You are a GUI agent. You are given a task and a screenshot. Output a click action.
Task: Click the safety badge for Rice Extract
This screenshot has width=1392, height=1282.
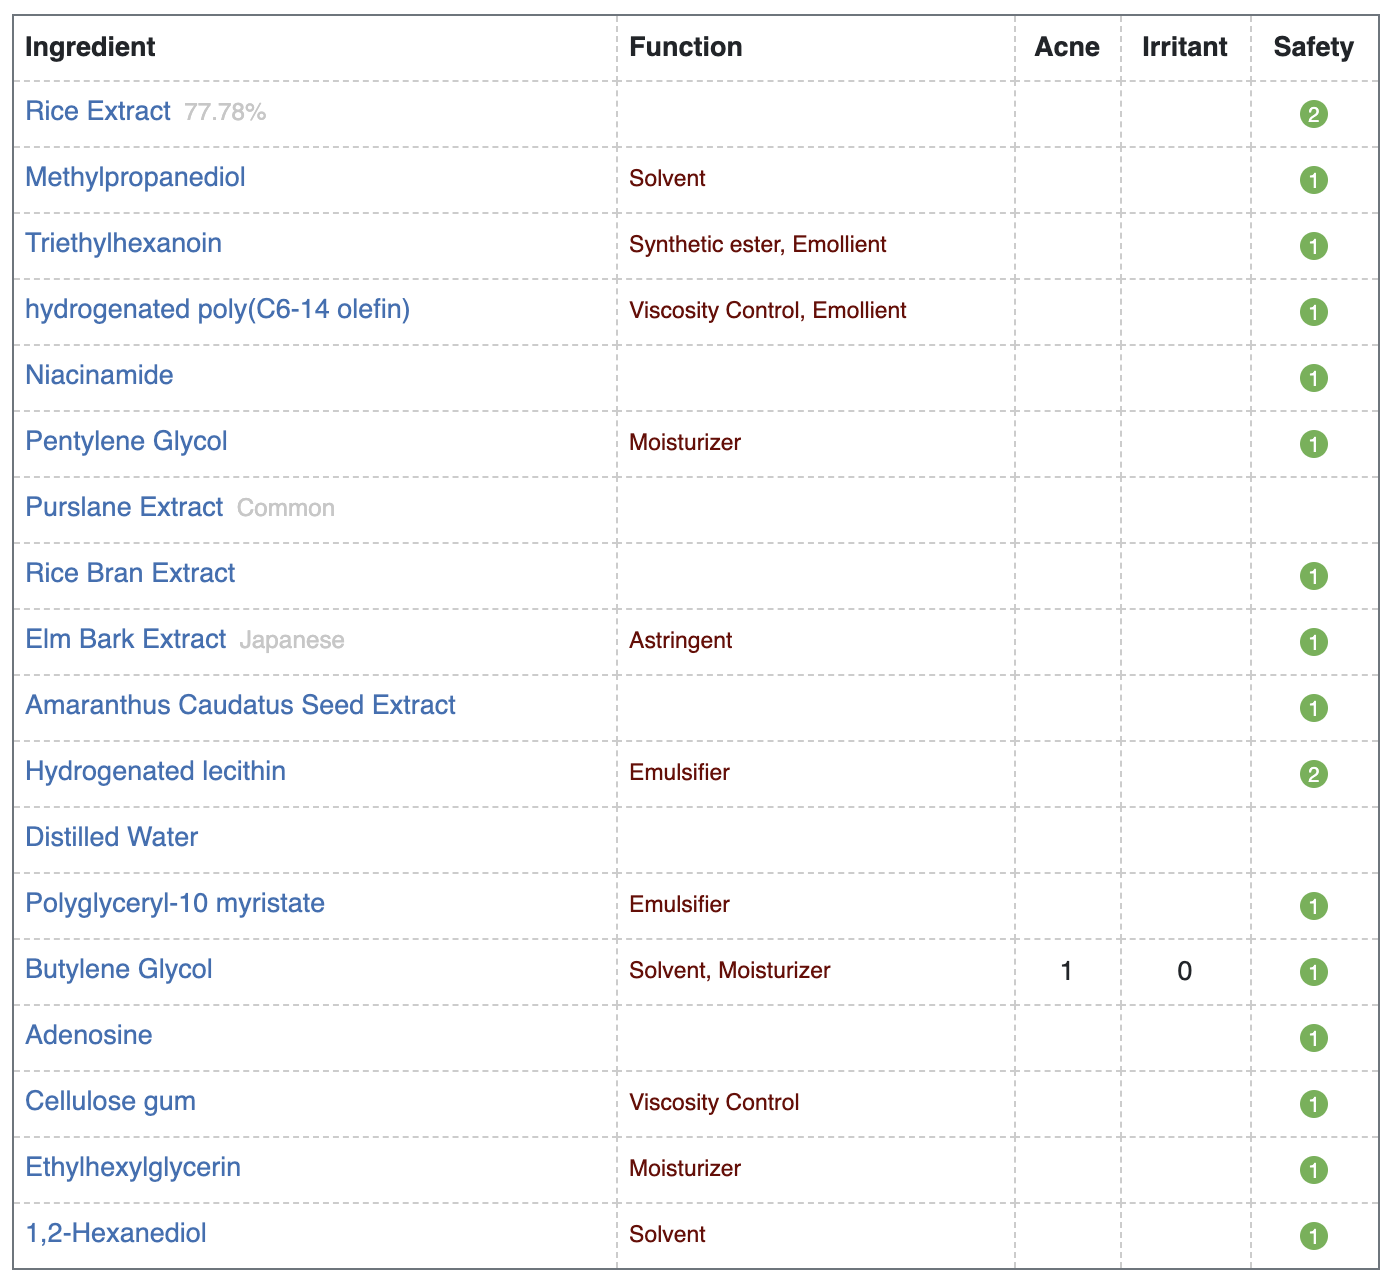tap(1313, 114)
